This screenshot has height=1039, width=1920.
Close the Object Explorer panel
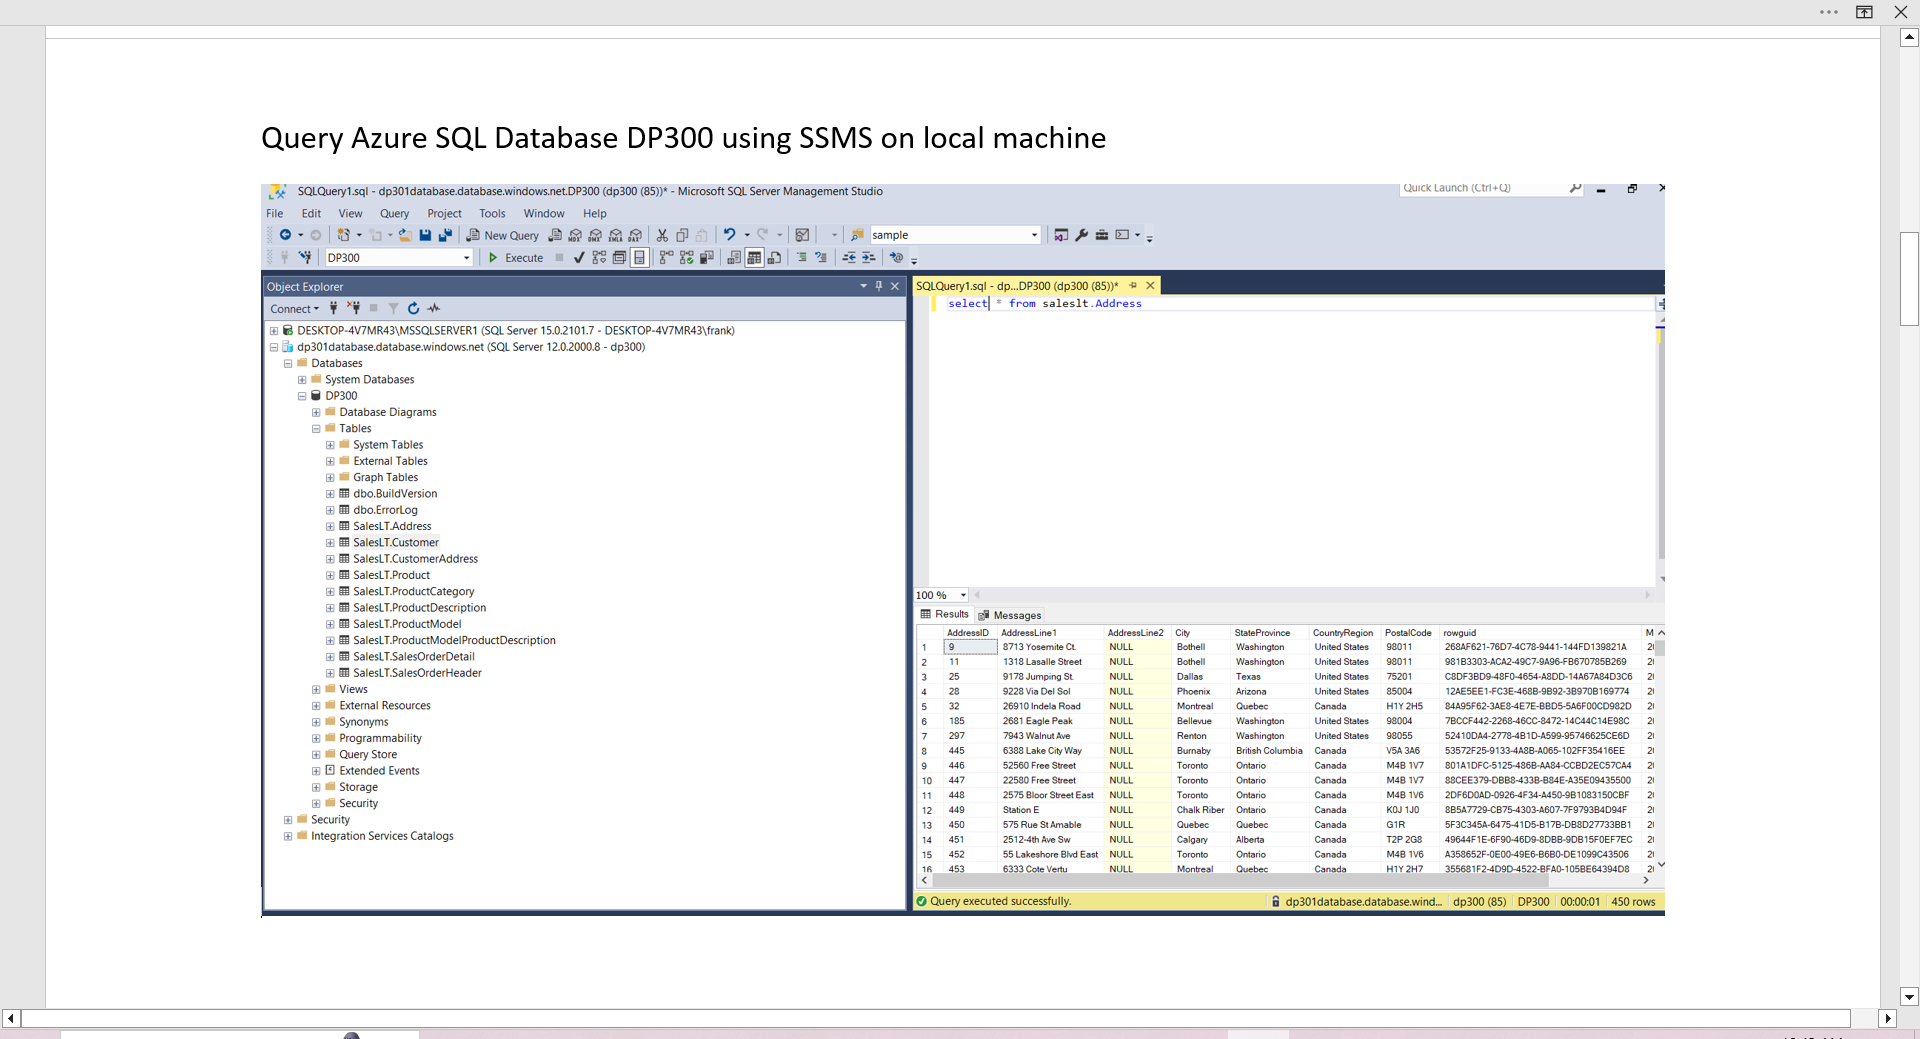(x=895, y=286)
